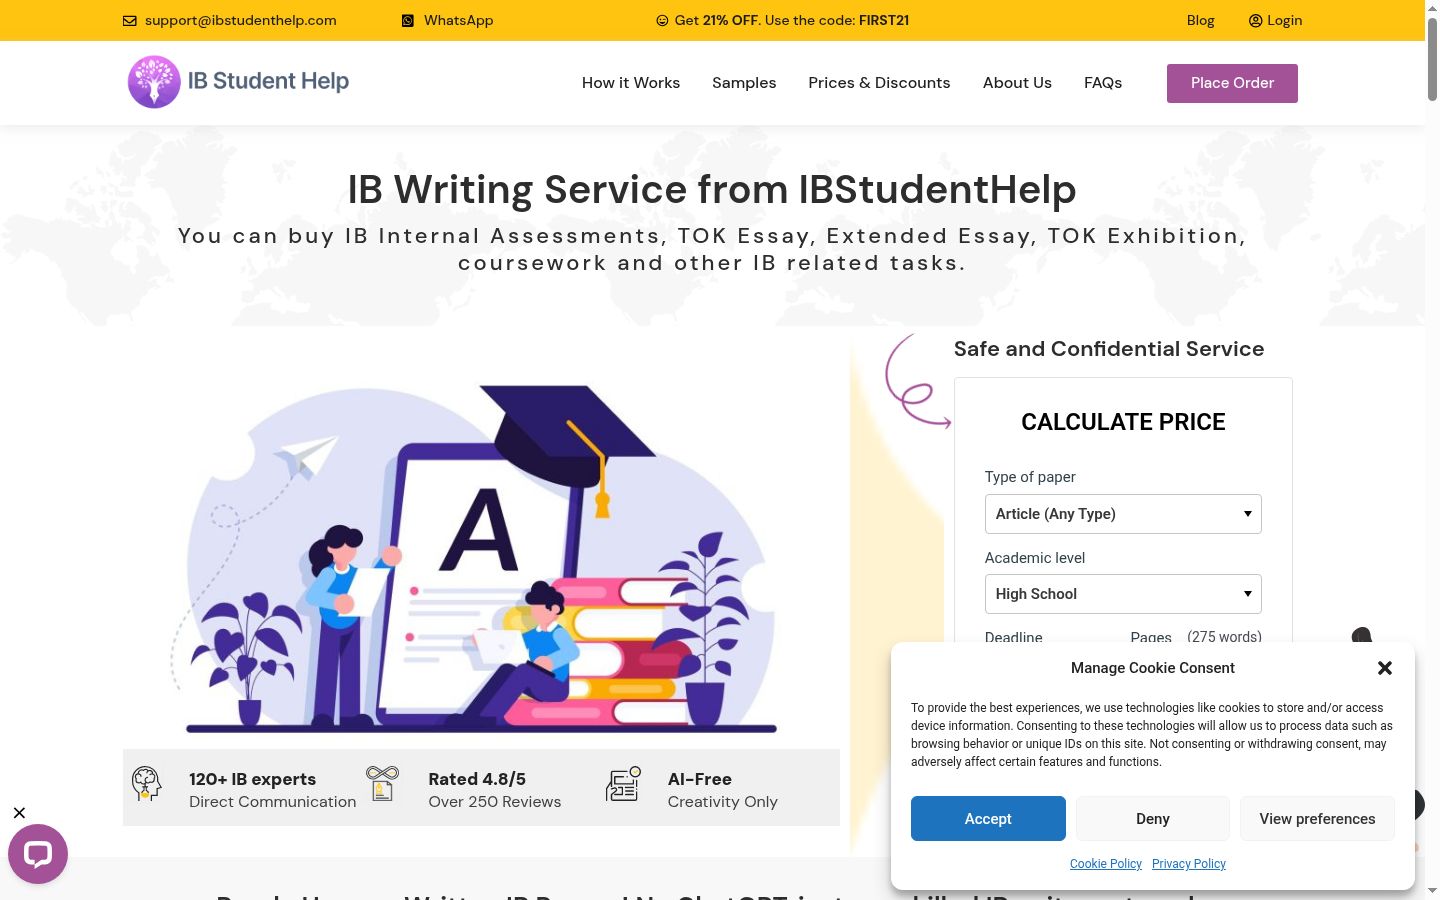This screenshot has width=1440, height=900.
Task: Click the user icon next to Login
Action: tap(1256, 21)
